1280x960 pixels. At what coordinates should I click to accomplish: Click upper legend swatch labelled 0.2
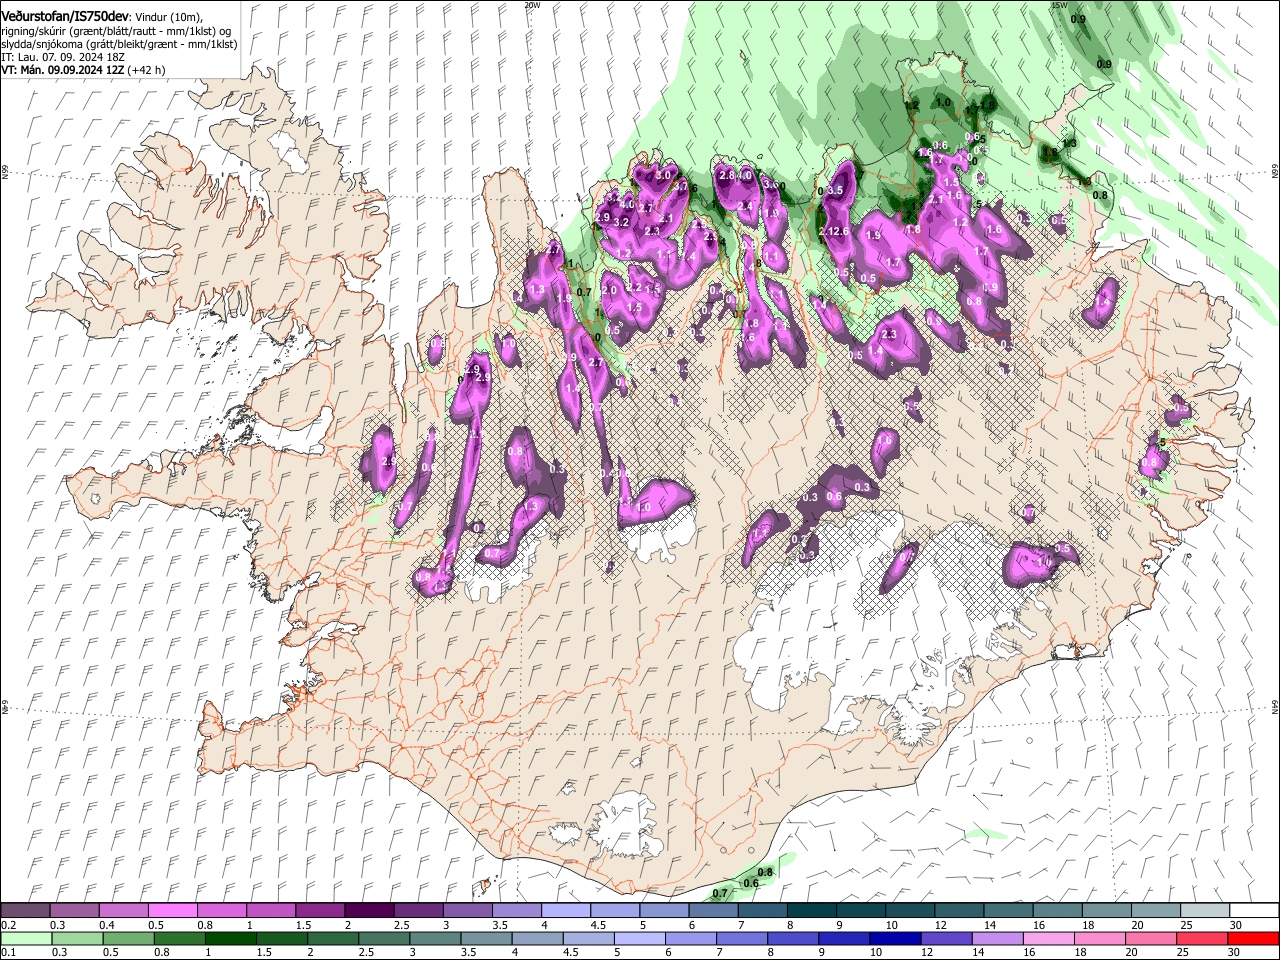click(26, 911)
